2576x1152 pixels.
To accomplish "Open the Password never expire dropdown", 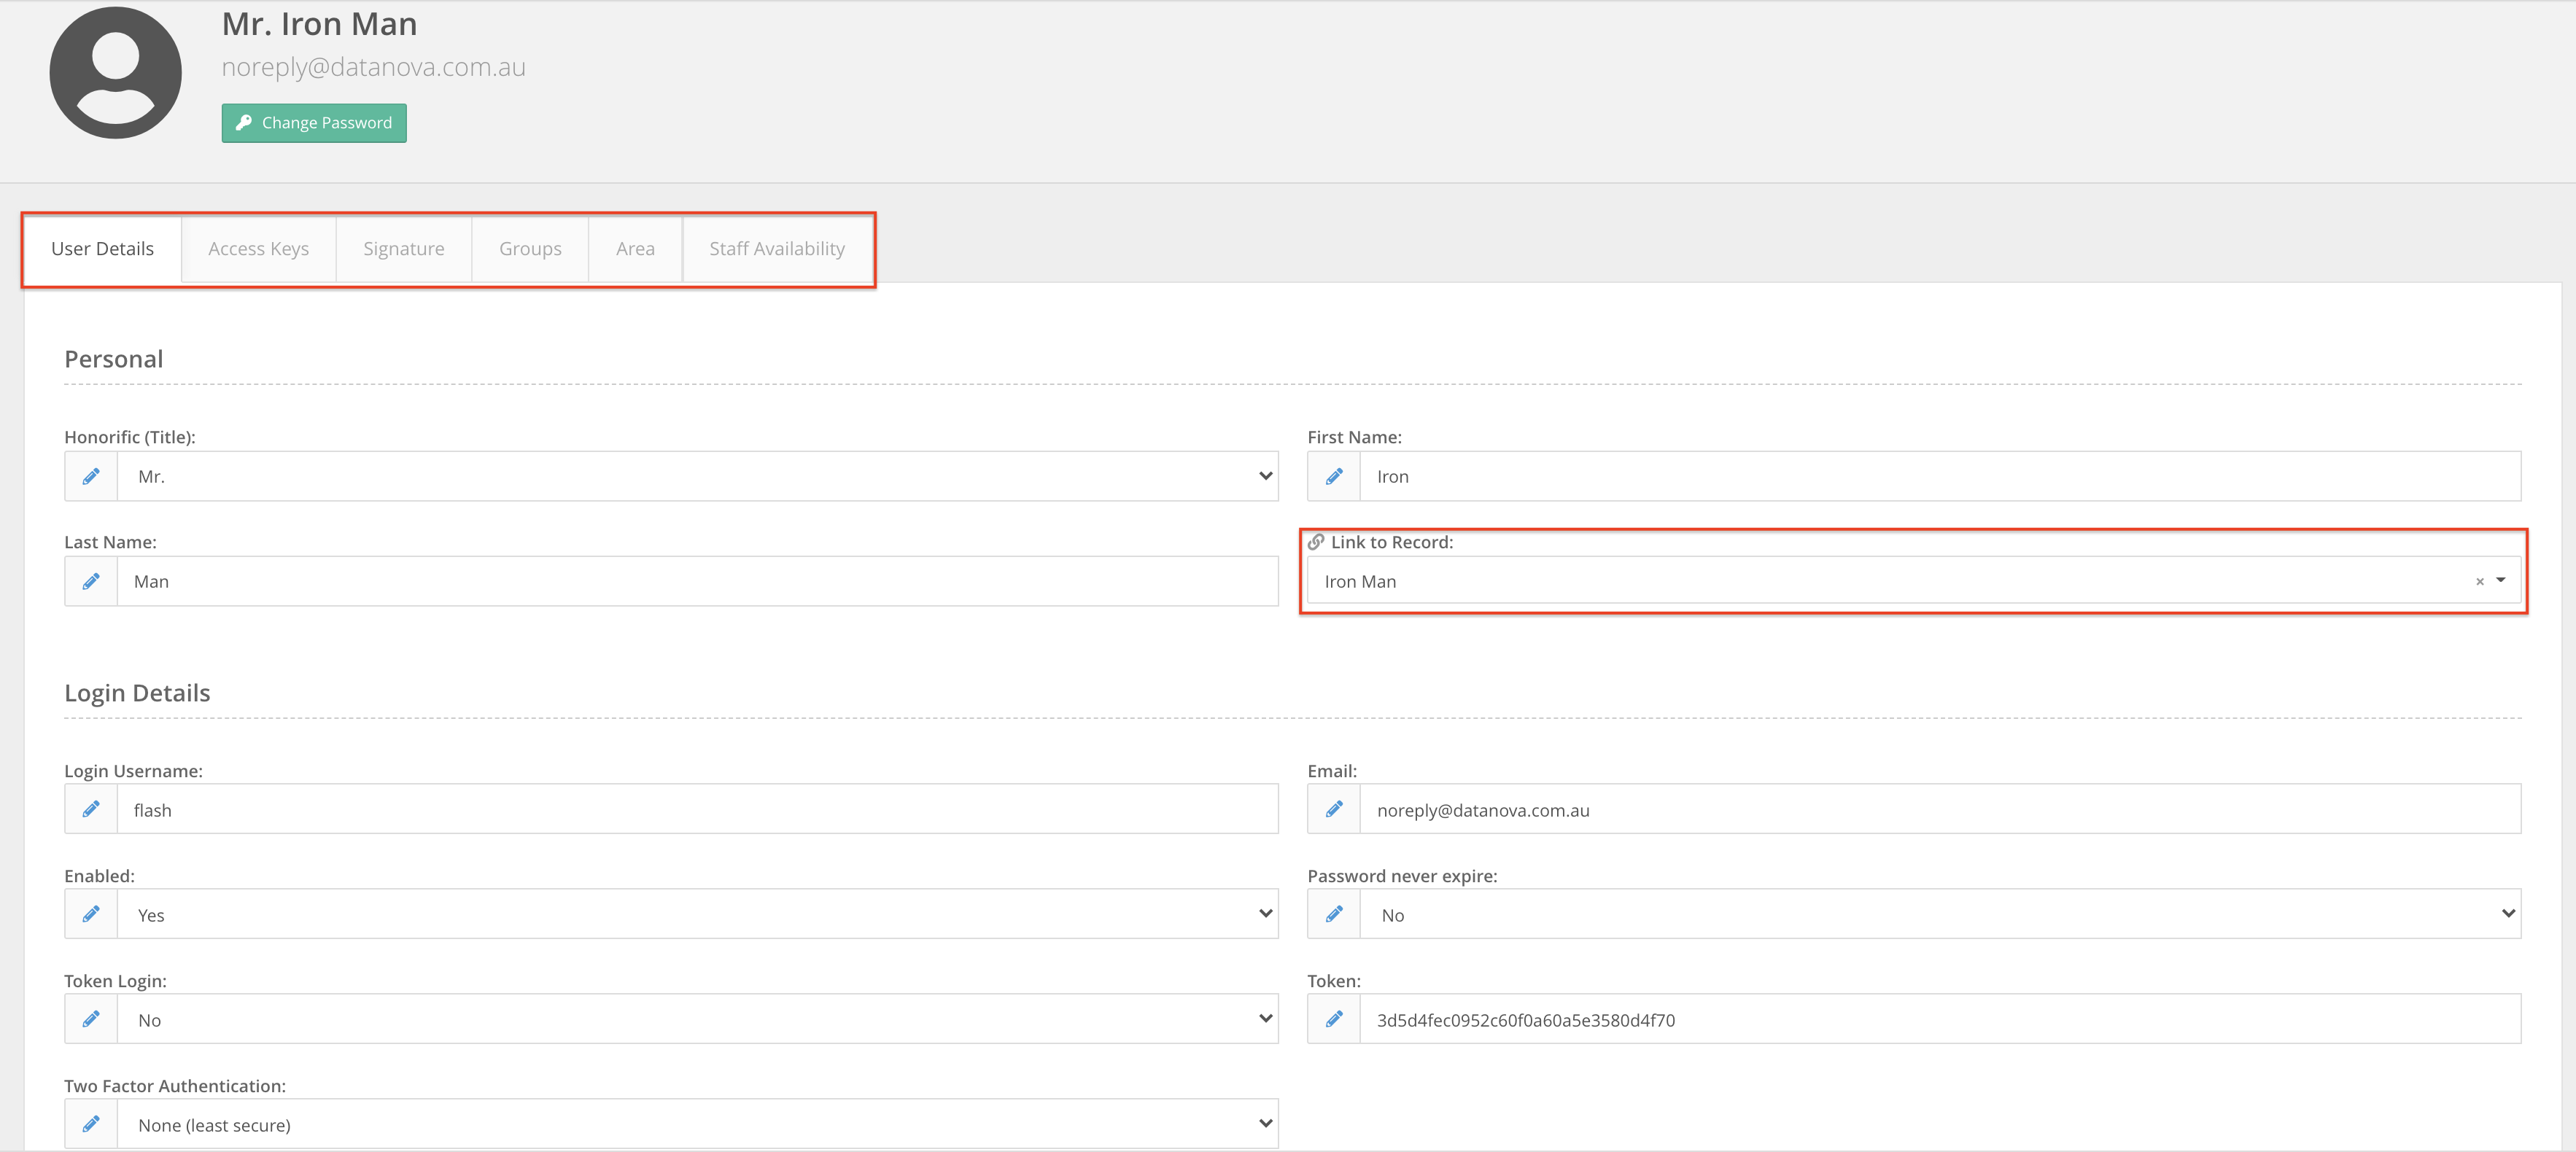I will point(1940,915).
